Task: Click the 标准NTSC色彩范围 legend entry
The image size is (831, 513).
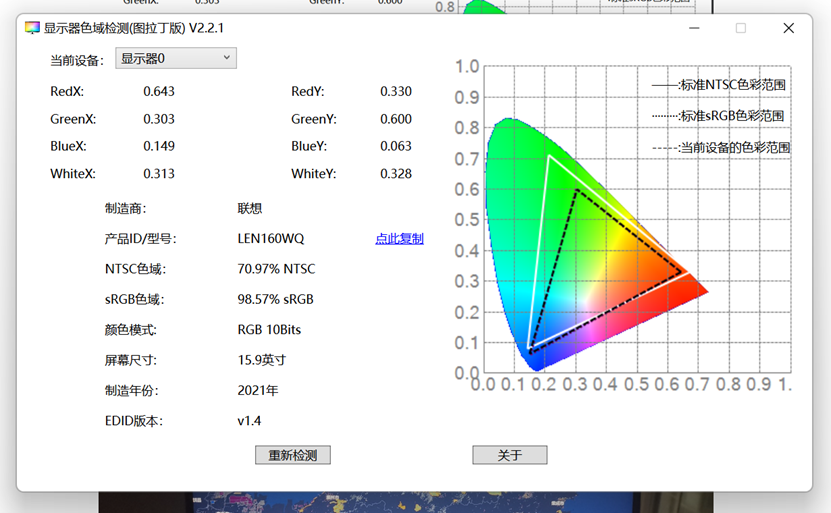Action: (719, 85)
